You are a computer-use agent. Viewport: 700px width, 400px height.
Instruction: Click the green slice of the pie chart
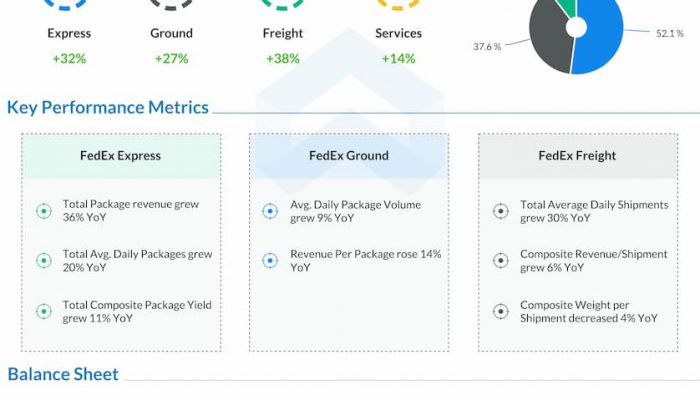click(x=567, y=6)
